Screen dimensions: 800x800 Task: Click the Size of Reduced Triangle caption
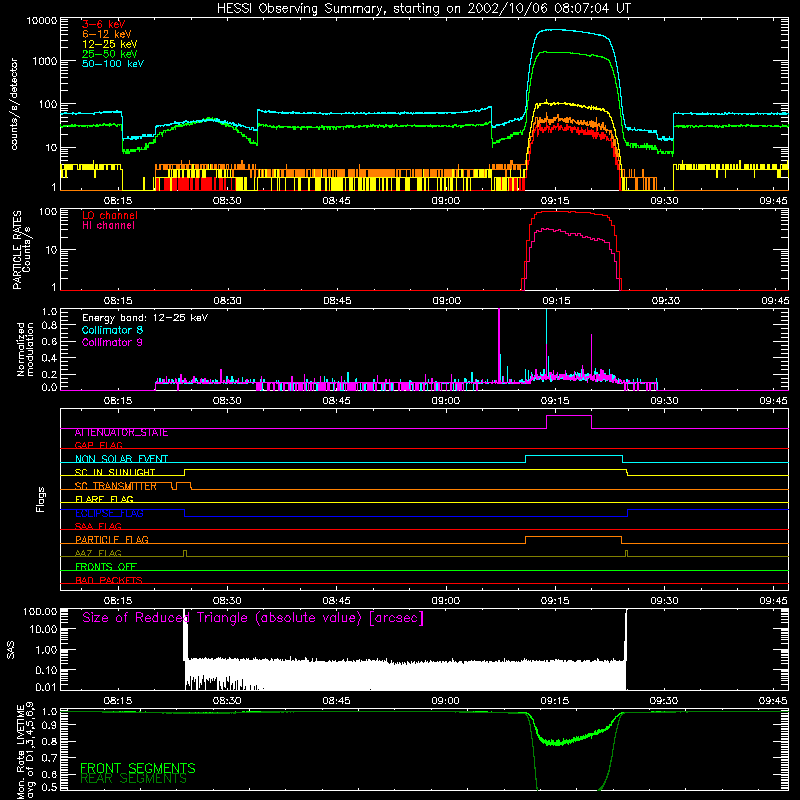click(x=253, y=618)
